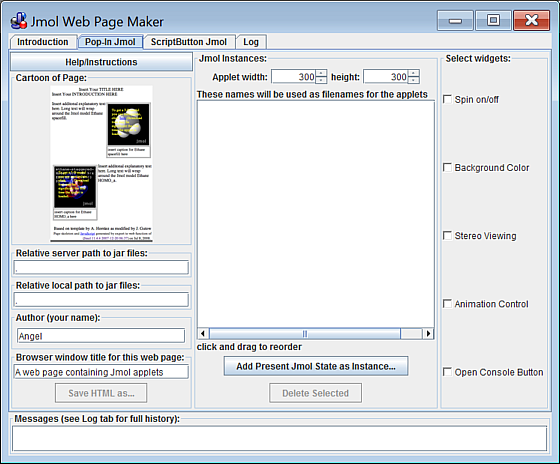This screenshot has width=560, height=464.
Task: Close the Jmol Web Page Maker window
Action: (531, 21)
